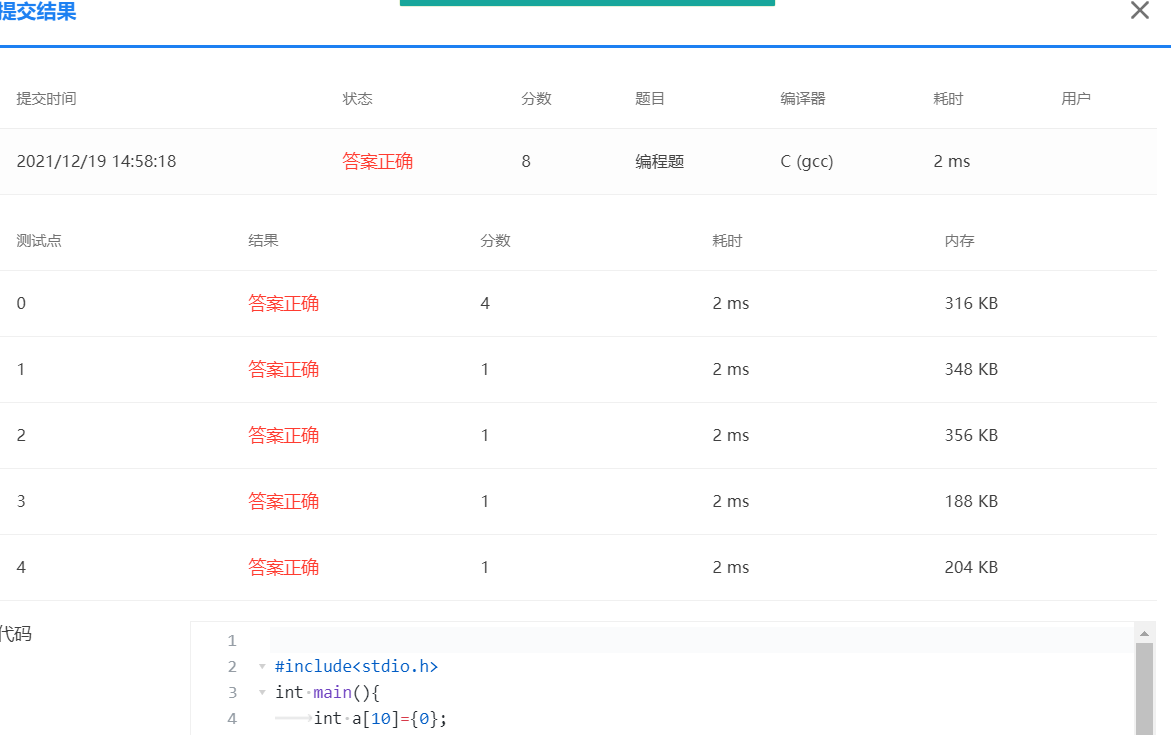Close the 提交结果 dialog with the X
This screenshot has width=1171, height=735.
point(1139,11)
